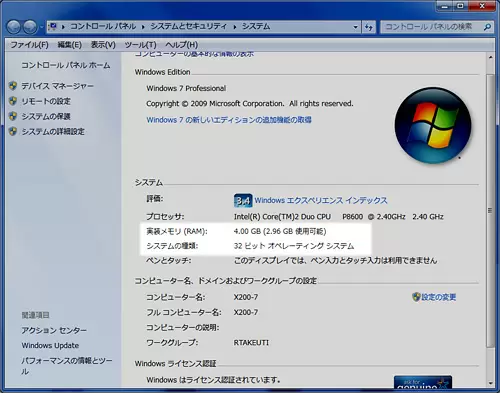Open the ファイル(F) menu

[x=29, y=45]
